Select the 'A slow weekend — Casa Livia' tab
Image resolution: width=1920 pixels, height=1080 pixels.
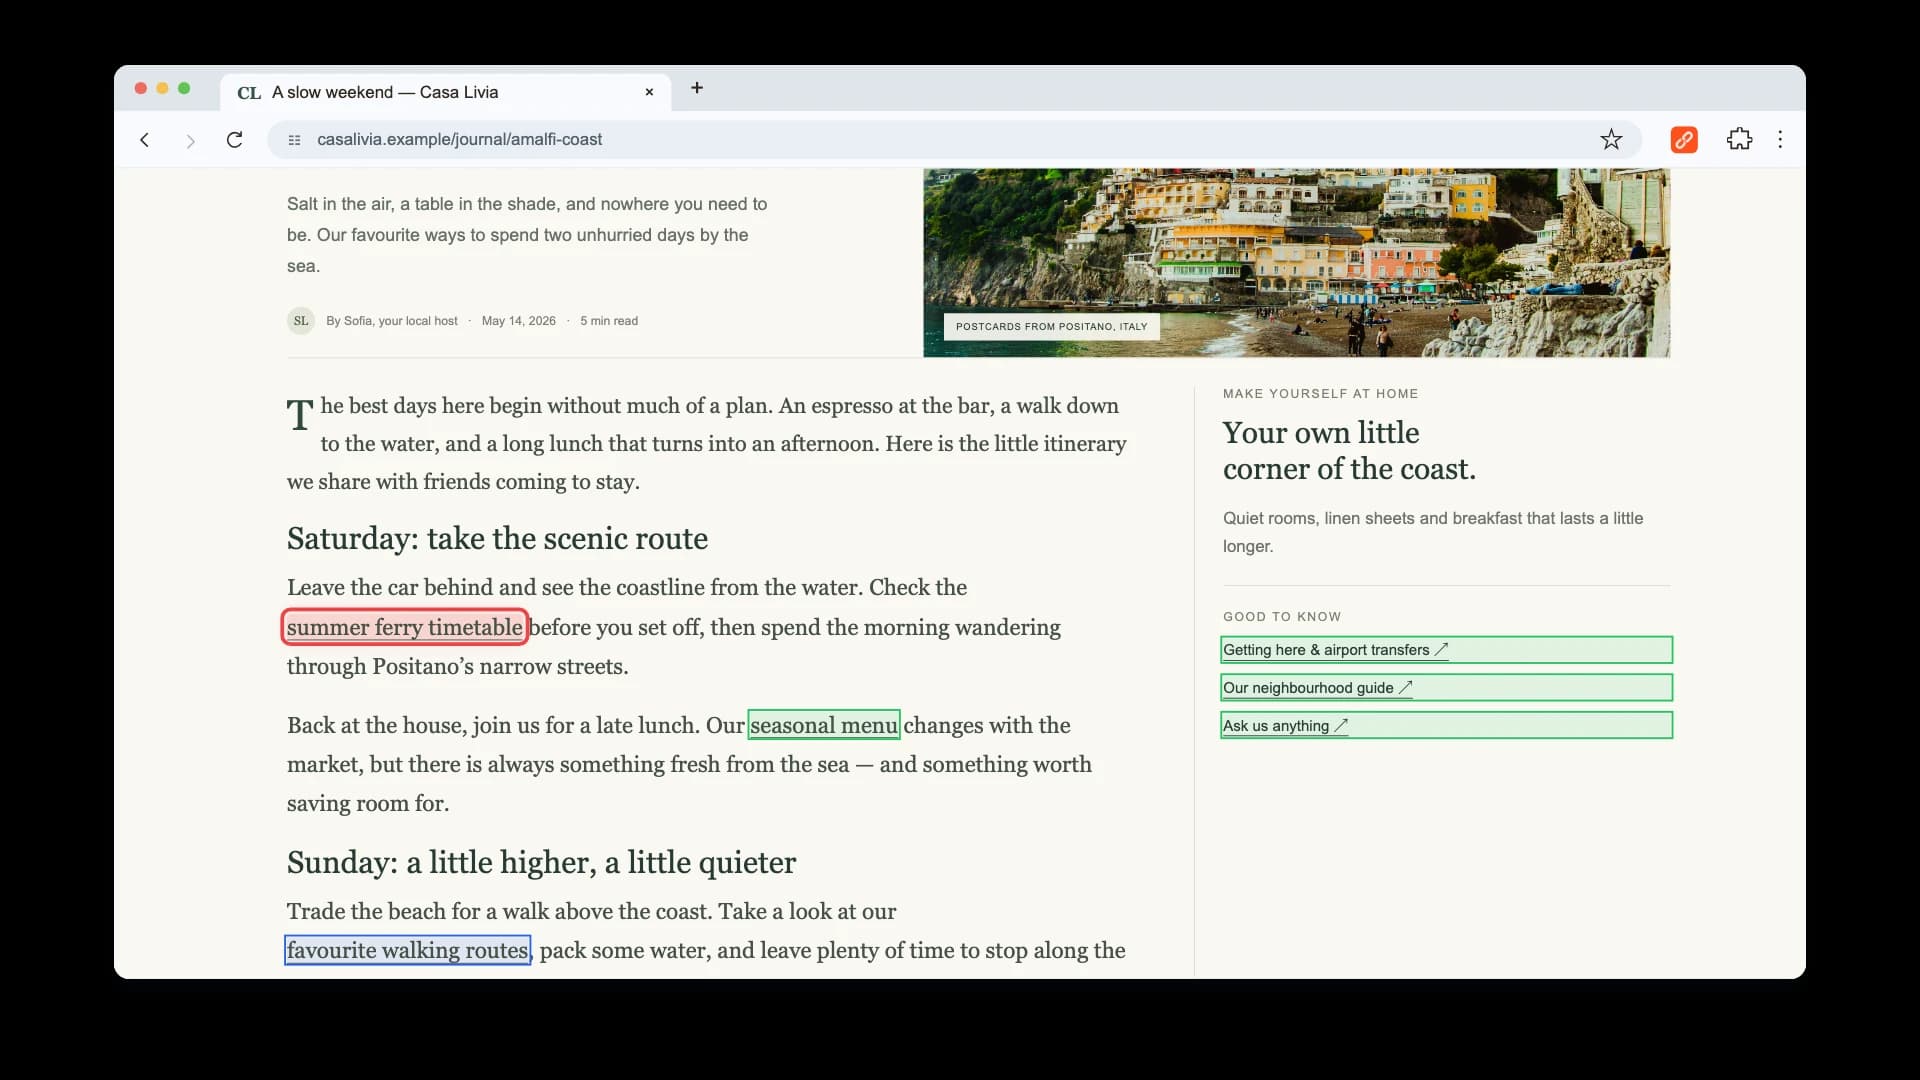(x=445, y=92)
